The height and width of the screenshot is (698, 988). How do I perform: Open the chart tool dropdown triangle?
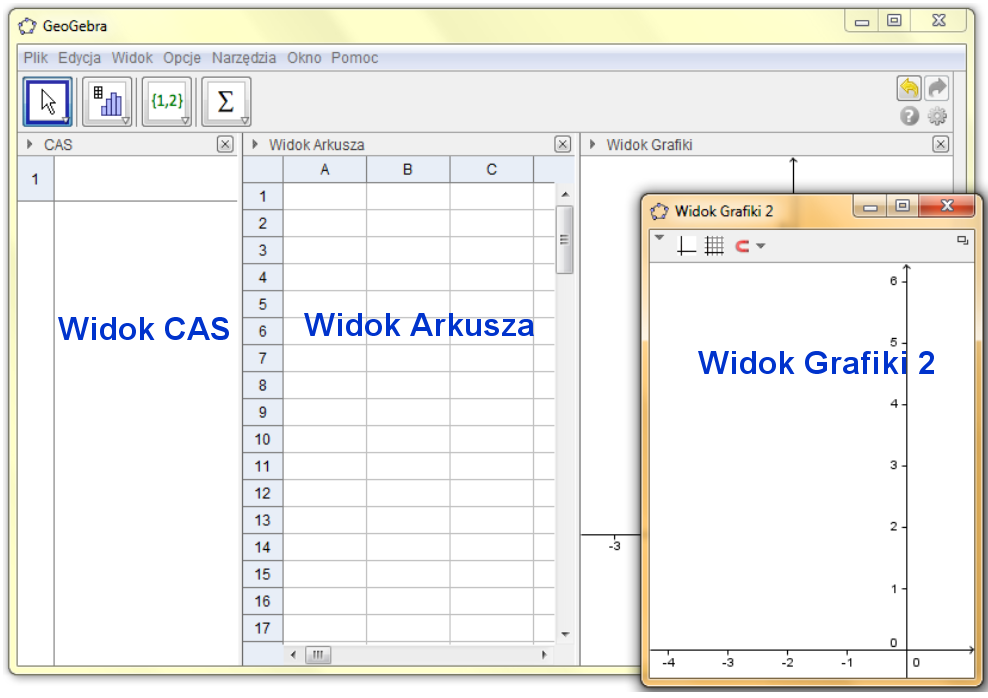point(125,120)
